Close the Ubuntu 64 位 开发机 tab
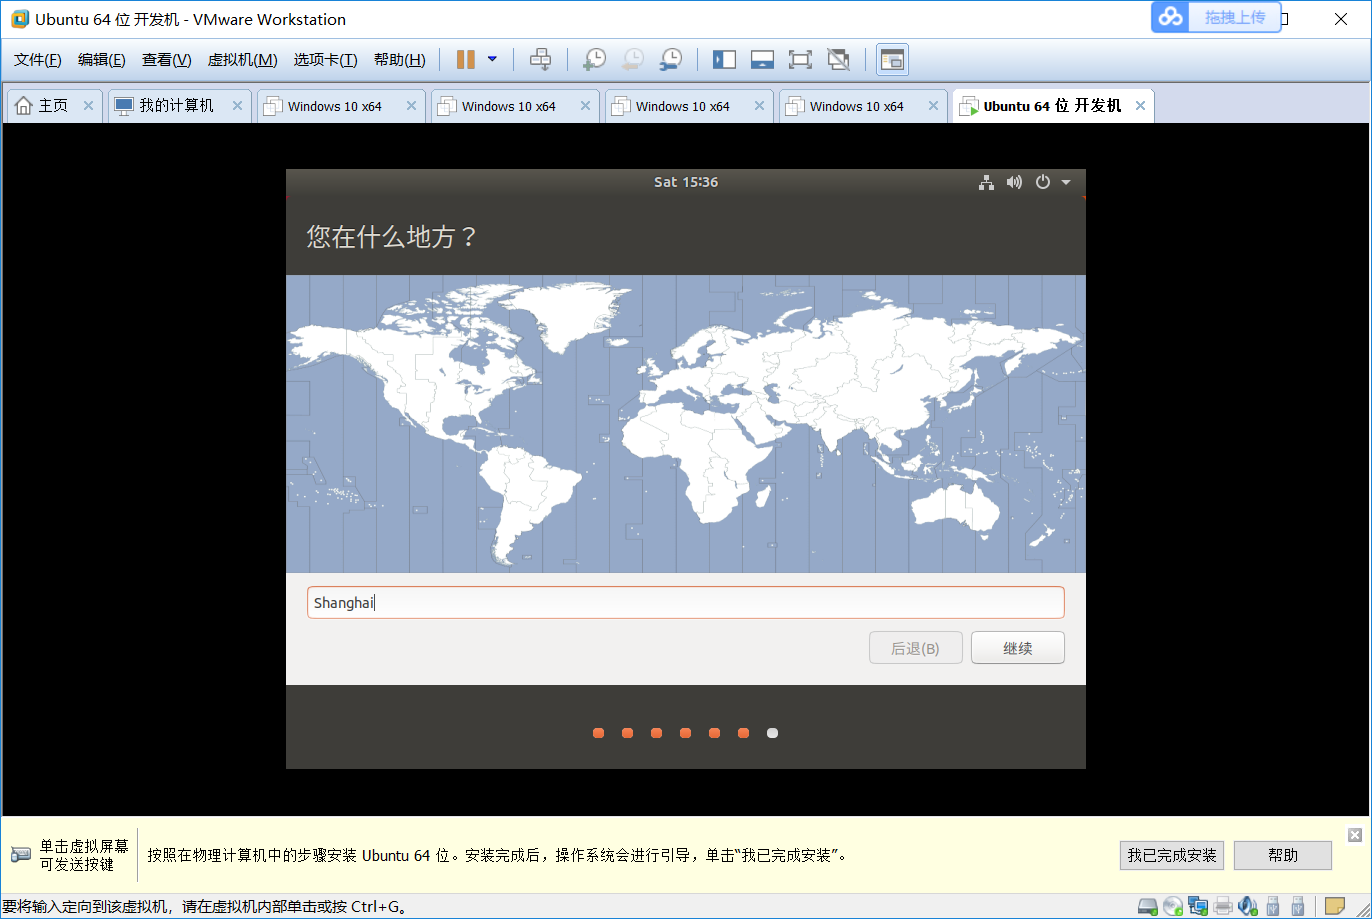 coord(1140,106)
